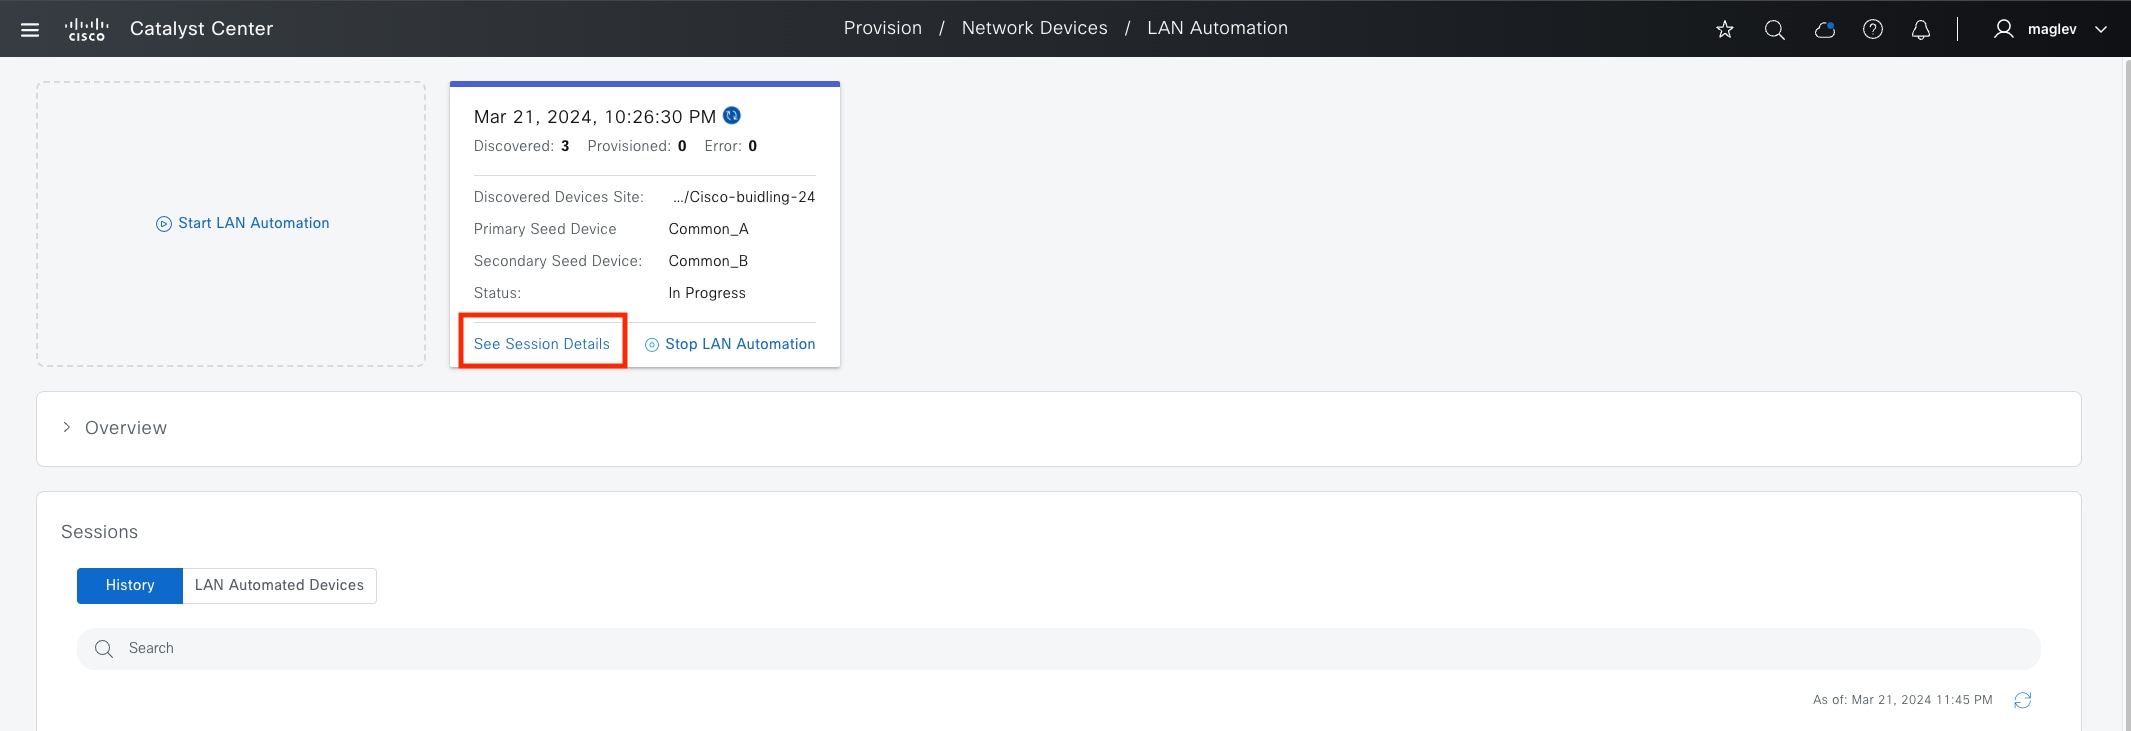This screenshot has width=2131, height=731.
Task: Click the Discovered: 3 count
Action: [x=521, y=146]
